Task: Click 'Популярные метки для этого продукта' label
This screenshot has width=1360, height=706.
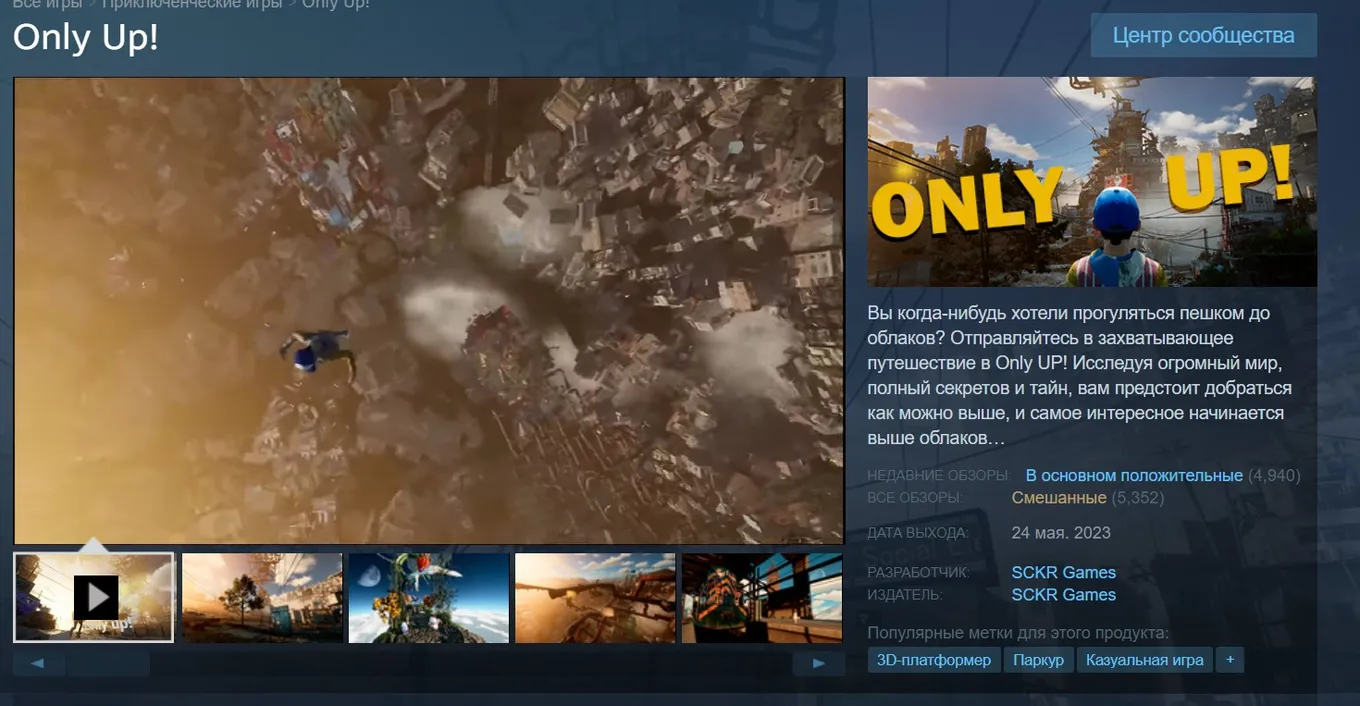Action: [1018, 633]
